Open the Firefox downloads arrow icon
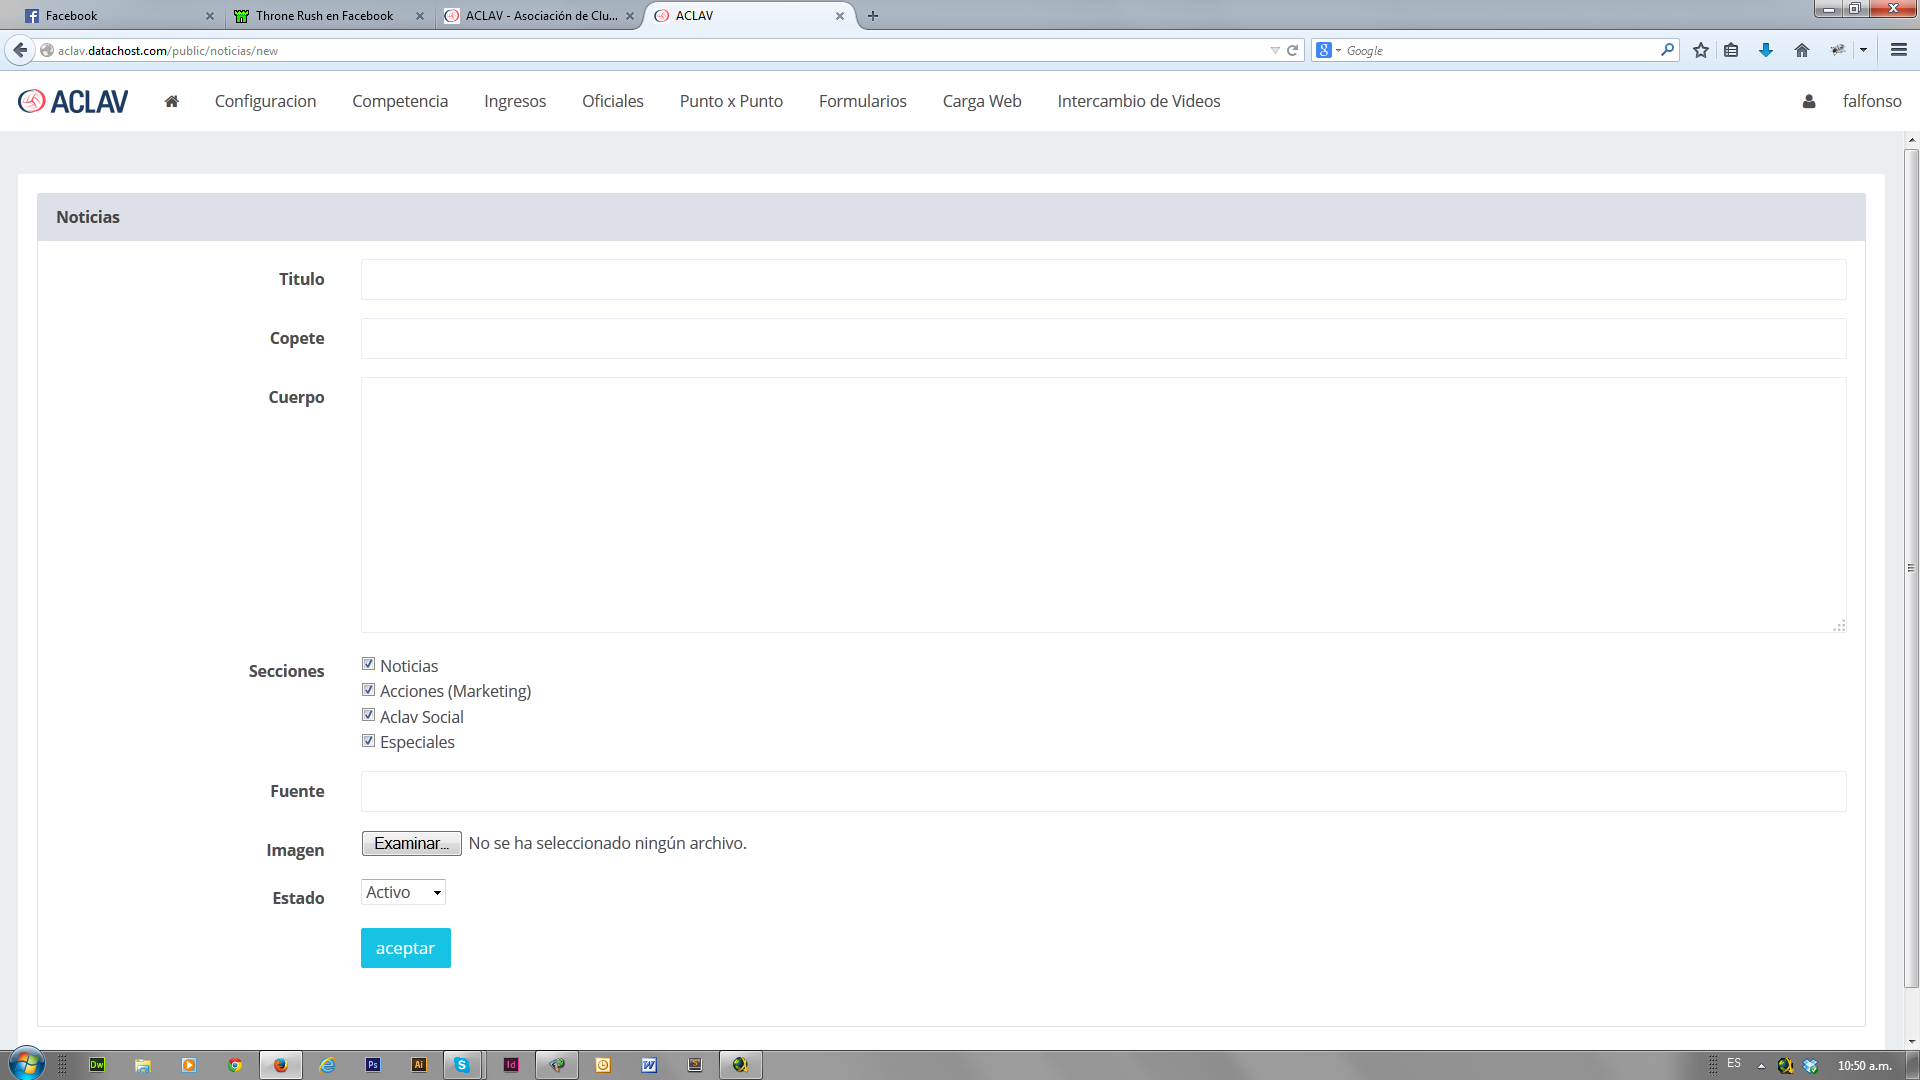This screenshot has width=1920, height=1080. (x=1766, y=50)
